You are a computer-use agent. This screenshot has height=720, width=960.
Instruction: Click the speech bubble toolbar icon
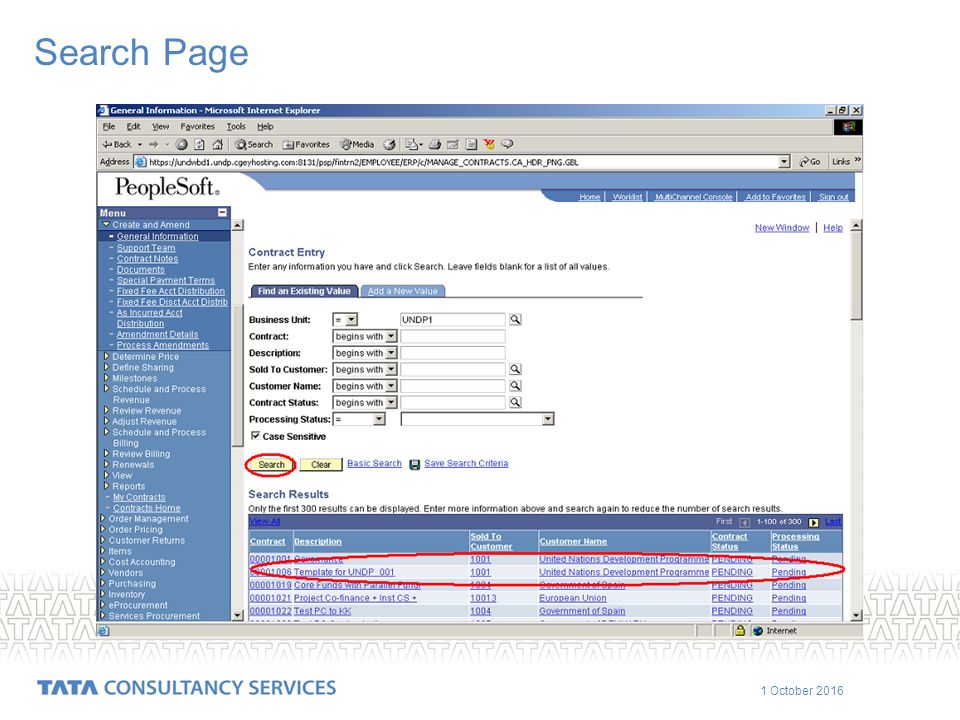pos(507,144)
